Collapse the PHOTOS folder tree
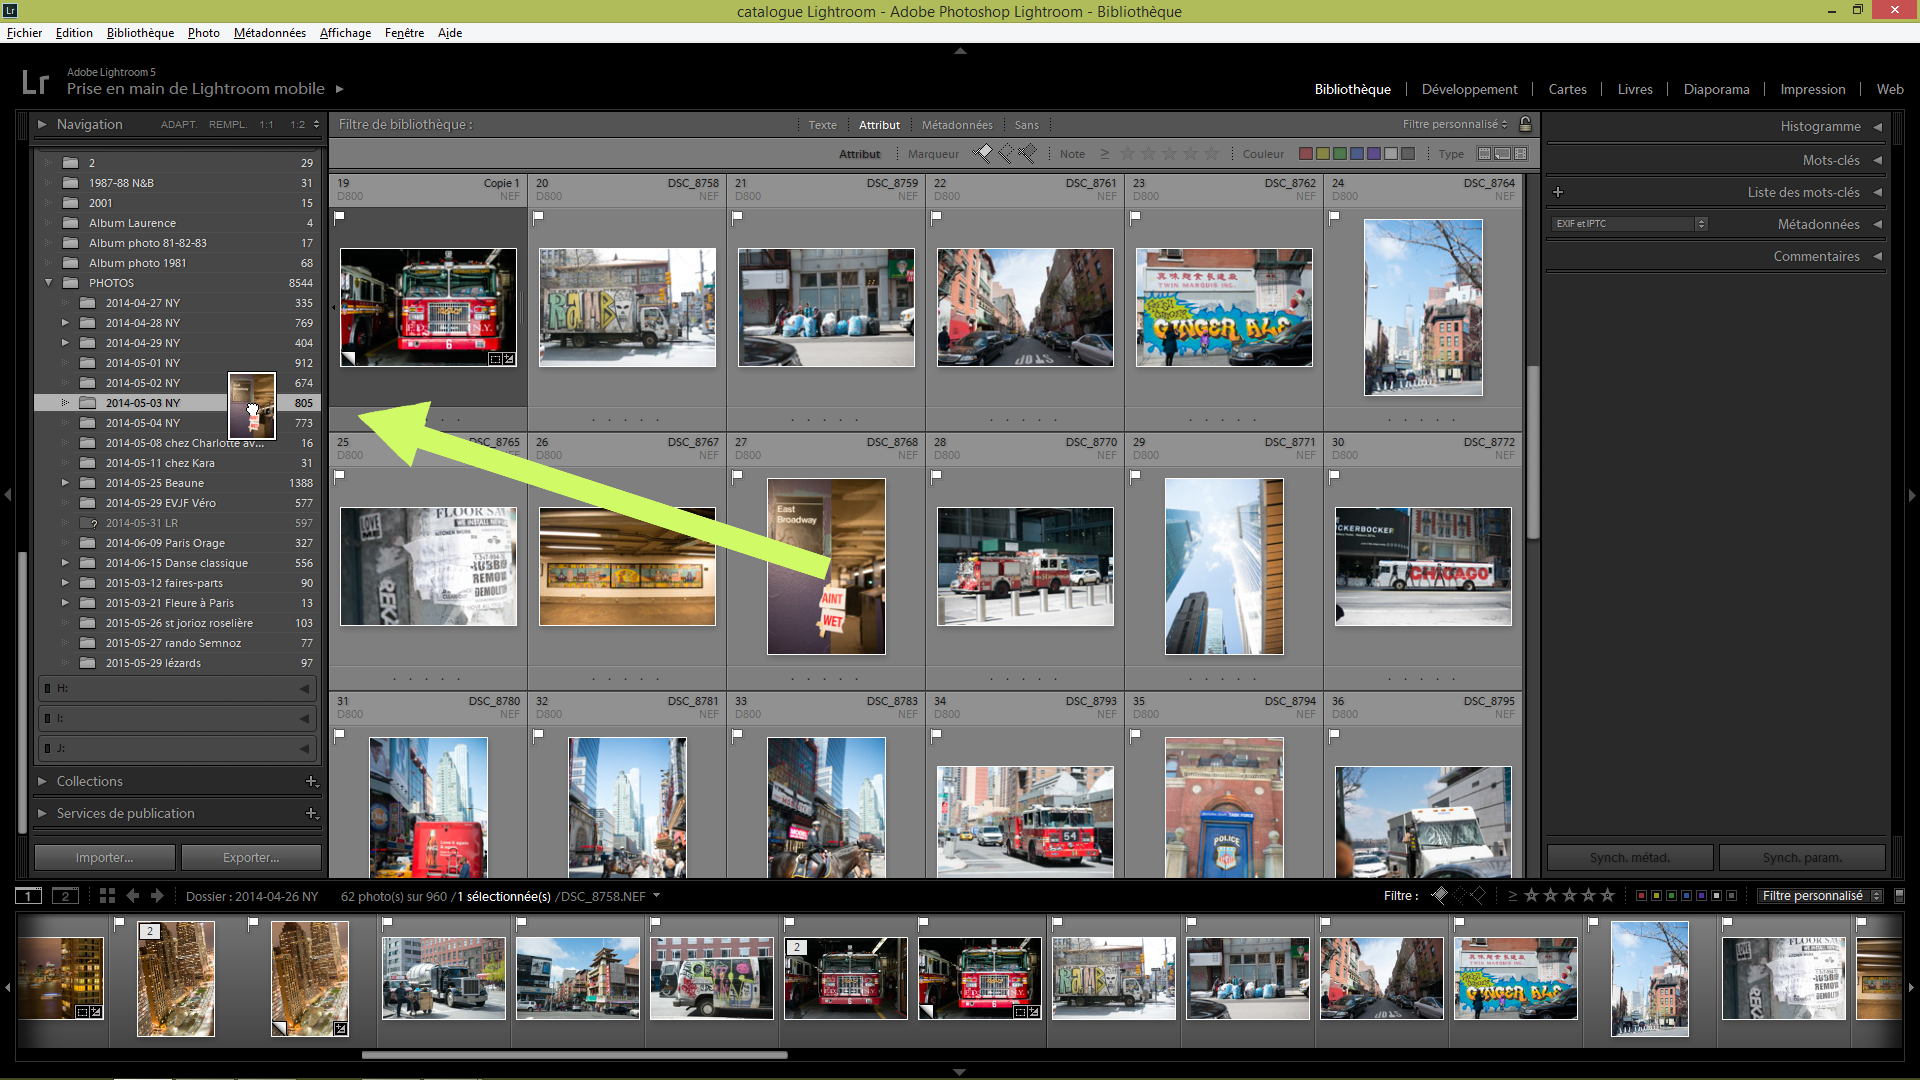The image size is (1920, 1080). 48,283
